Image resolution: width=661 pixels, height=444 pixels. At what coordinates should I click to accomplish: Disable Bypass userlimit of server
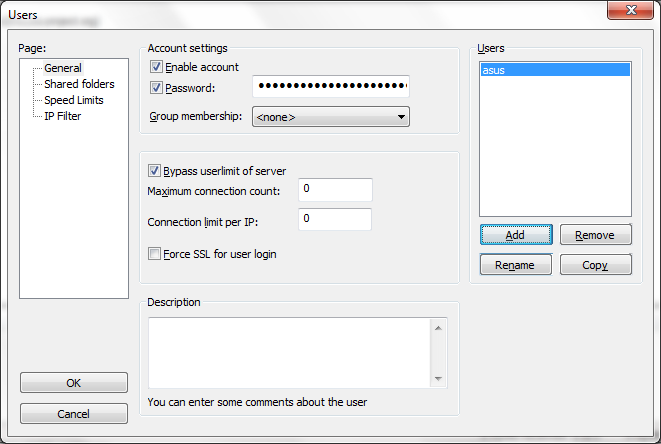coord(155,171)
